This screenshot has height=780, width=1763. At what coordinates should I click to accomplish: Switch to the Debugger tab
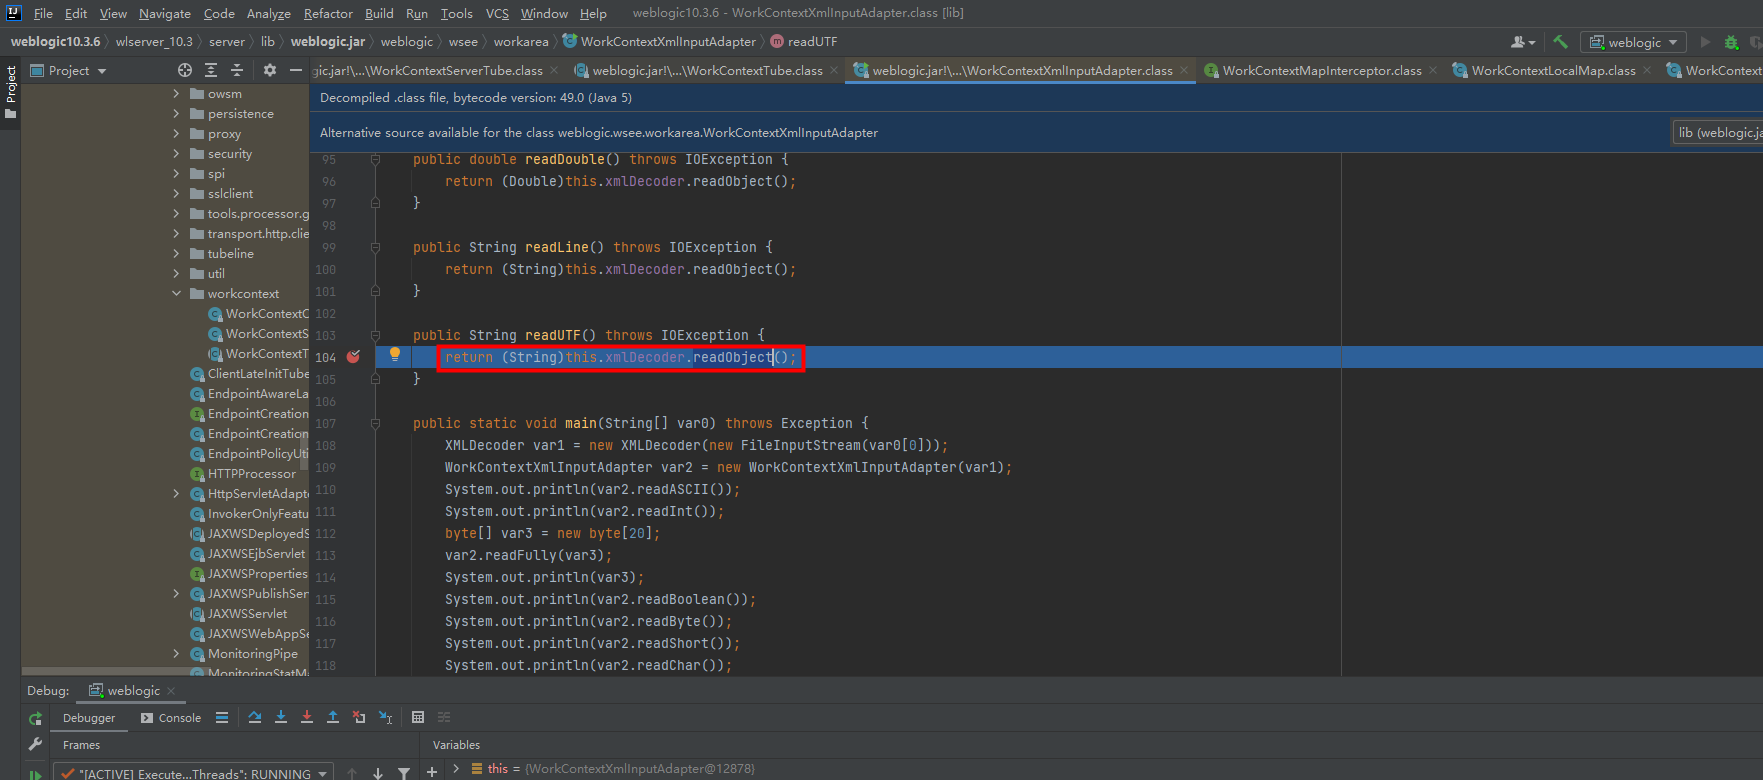tap(89, 718)
